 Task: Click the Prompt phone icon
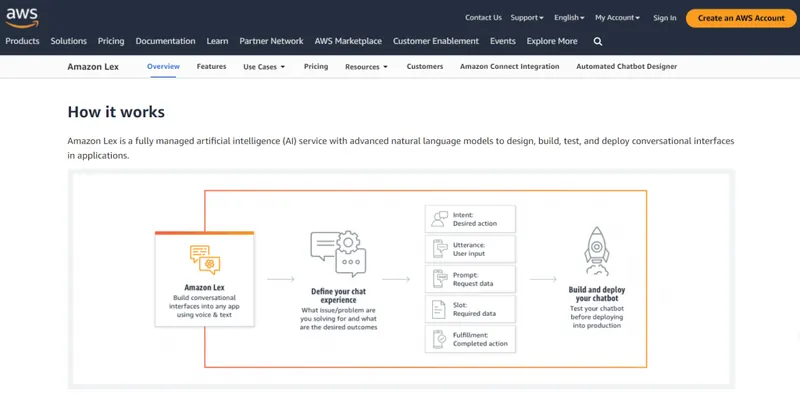point(439,279)
